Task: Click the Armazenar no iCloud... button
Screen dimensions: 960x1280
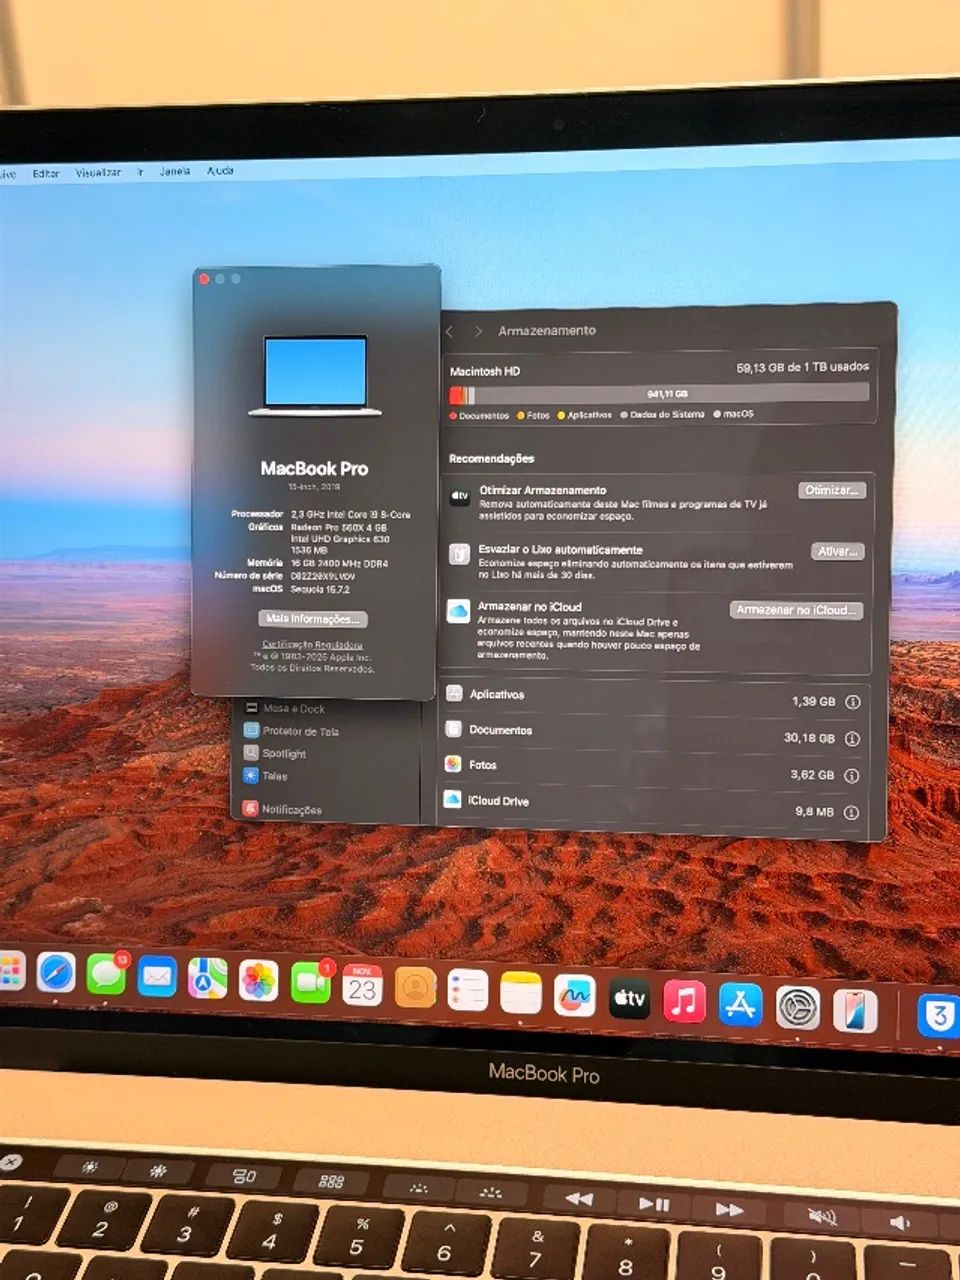Action: pyautogui.click(x=795, y=610)
